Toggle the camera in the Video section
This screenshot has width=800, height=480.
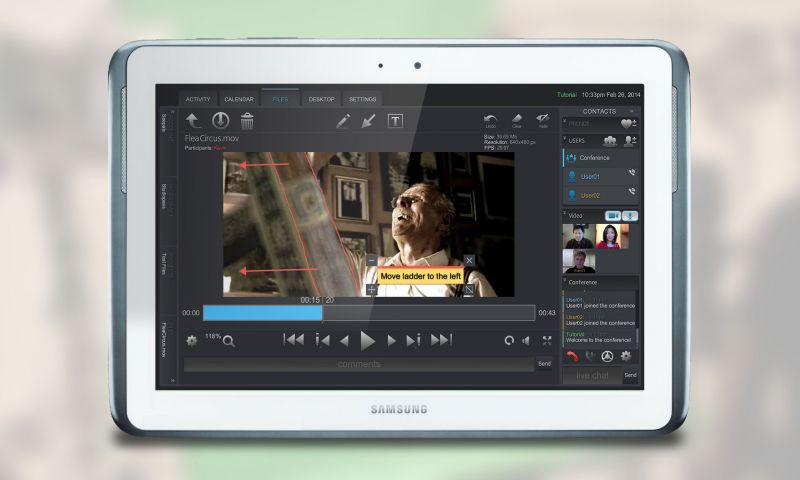pyautogui.click(x=613, y=216)
